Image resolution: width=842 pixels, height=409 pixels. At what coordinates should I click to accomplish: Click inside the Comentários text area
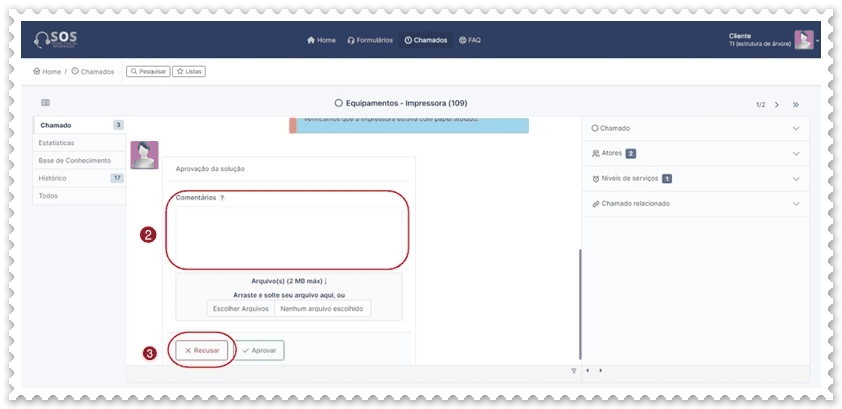click(x=287, y=235)
